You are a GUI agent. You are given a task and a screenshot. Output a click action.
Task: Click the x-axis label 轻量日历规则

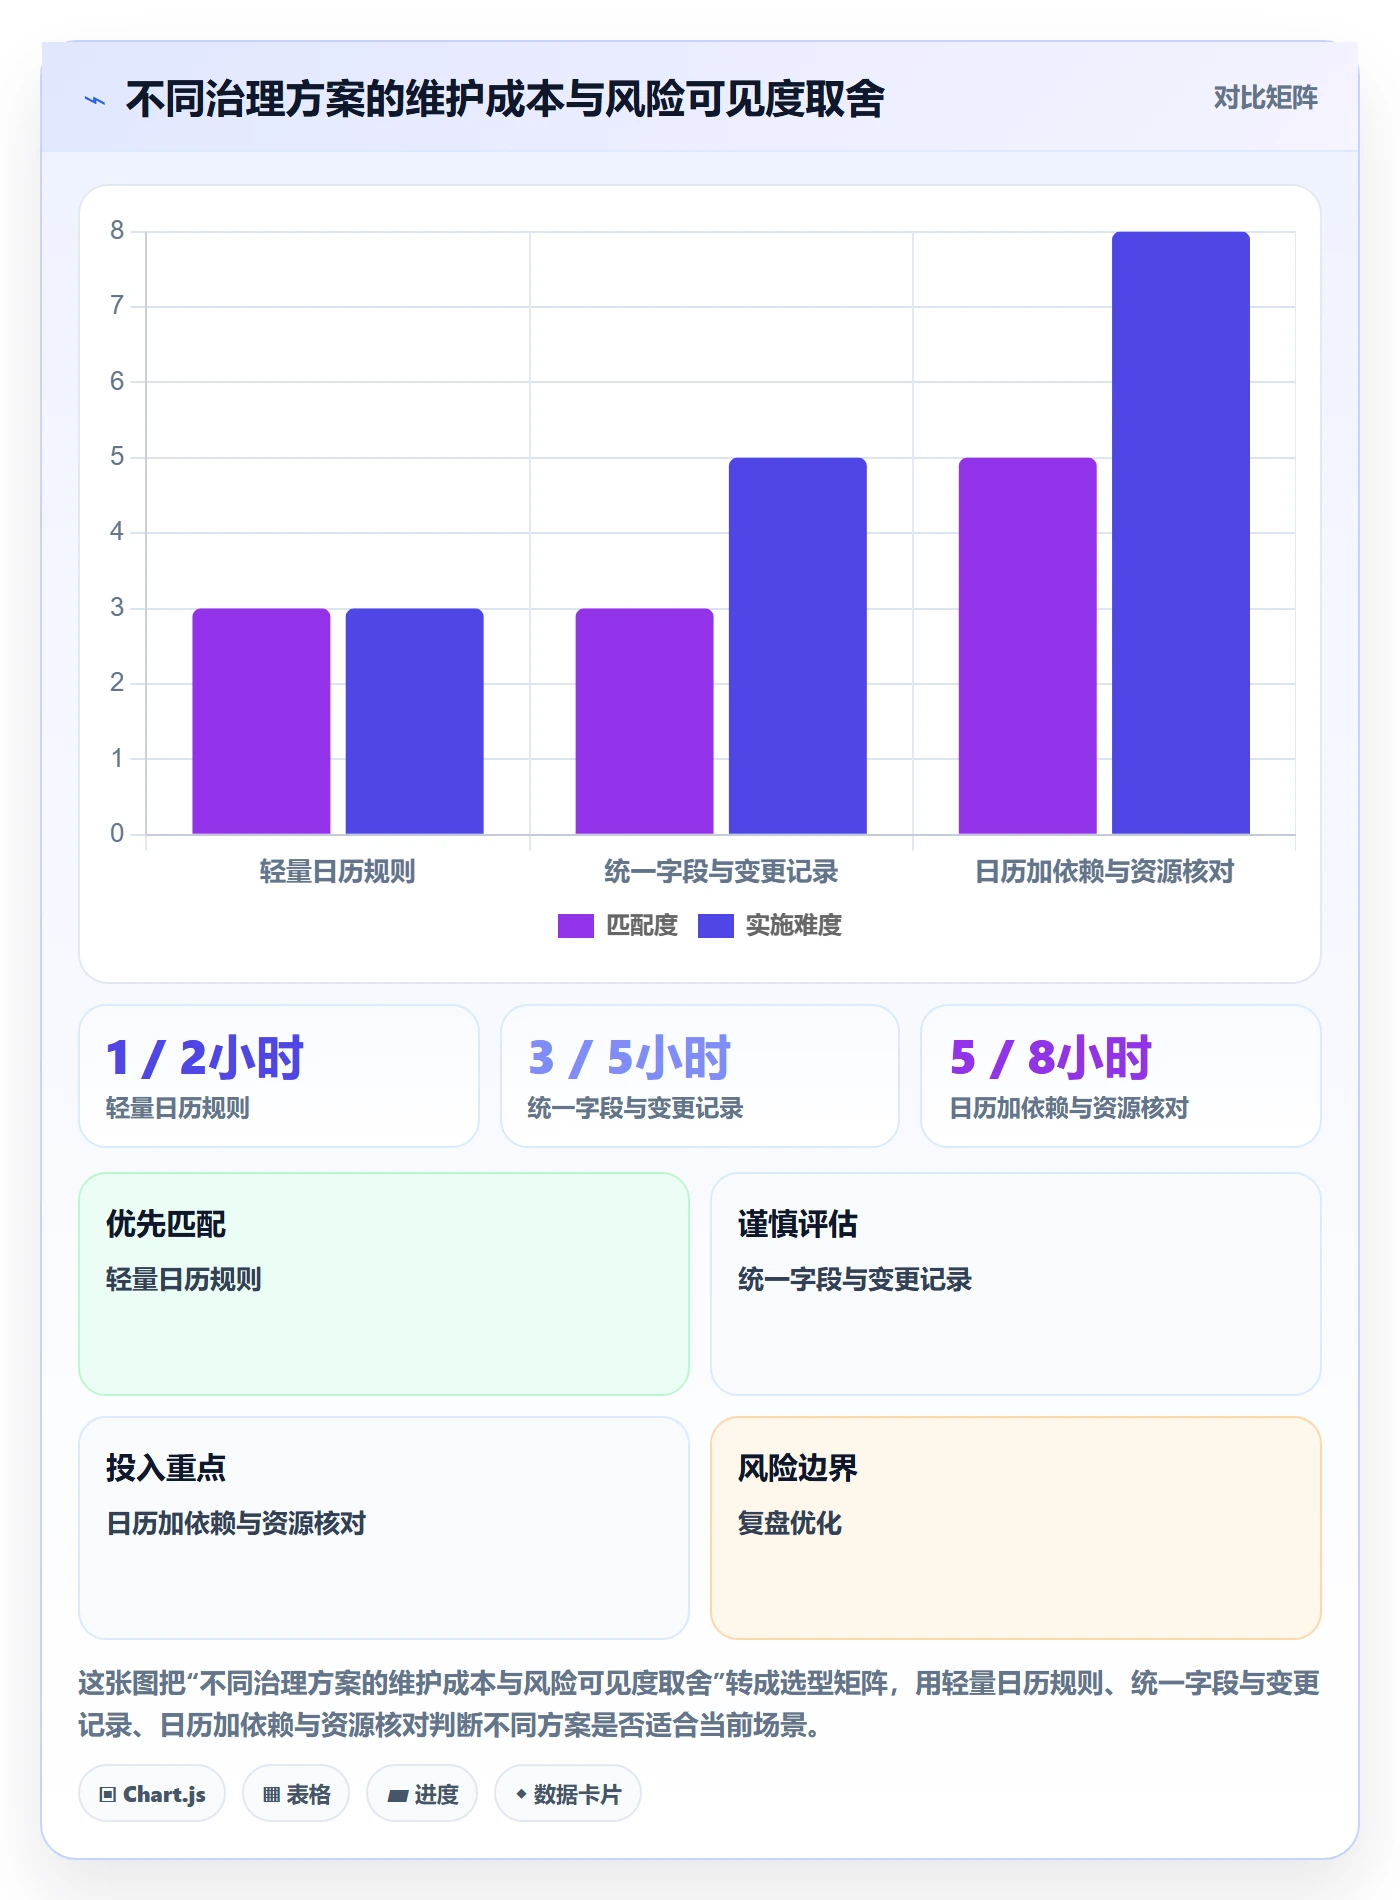338,872
